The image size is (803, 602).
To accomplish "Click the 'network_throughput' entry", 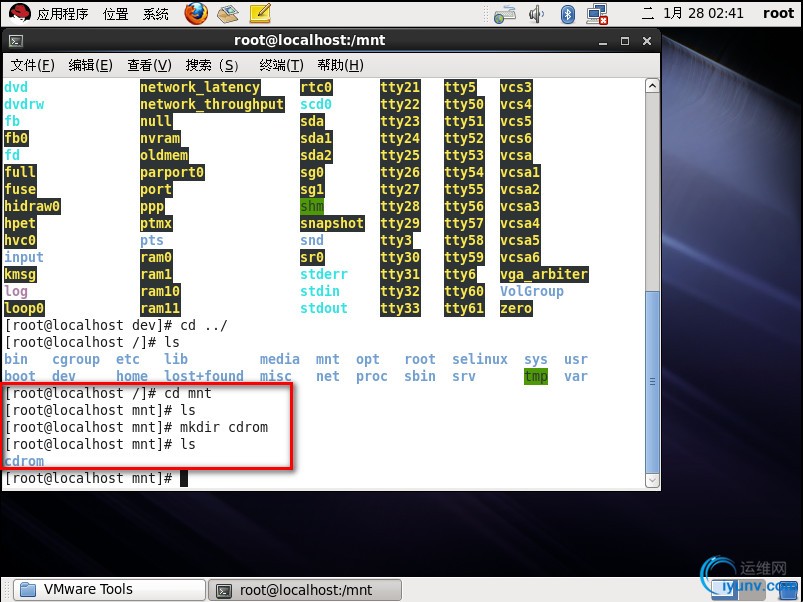I will 212,104.
